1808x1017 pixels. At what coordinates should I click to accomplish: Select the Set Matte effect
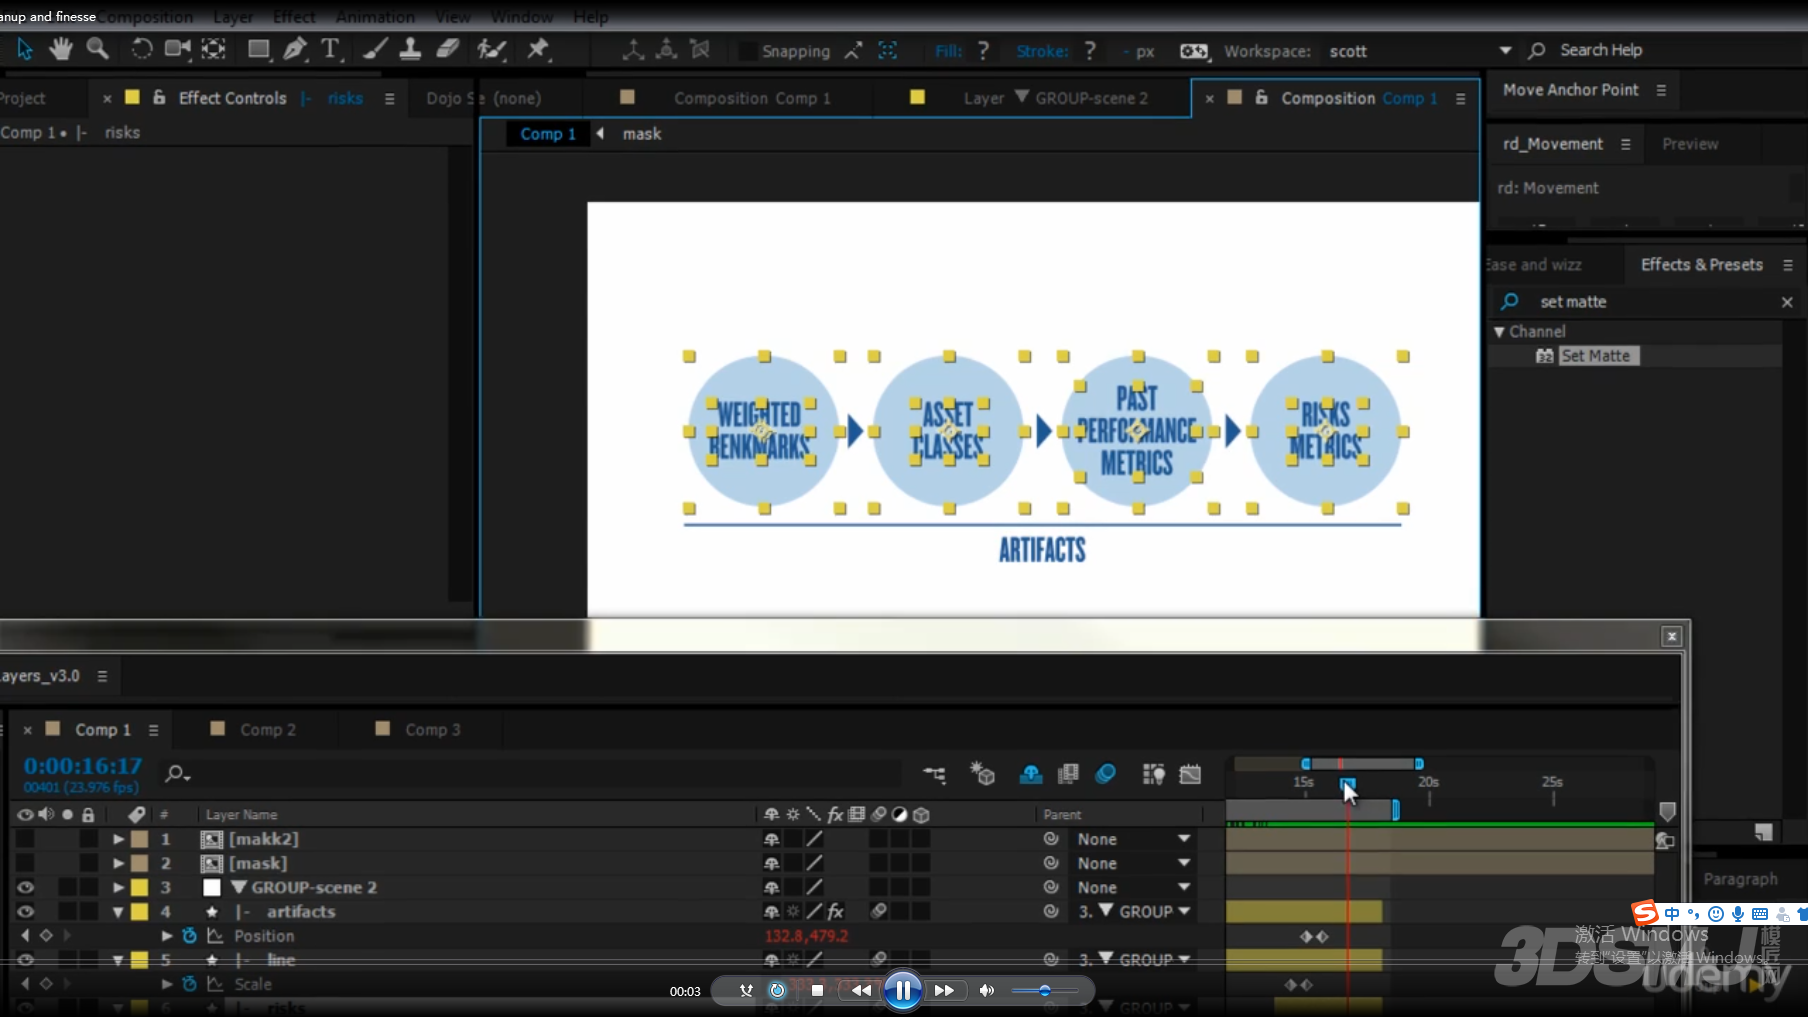[x=1595, y=356]
